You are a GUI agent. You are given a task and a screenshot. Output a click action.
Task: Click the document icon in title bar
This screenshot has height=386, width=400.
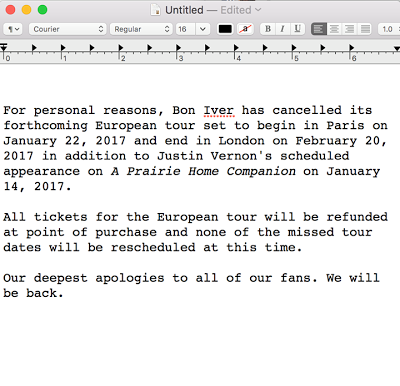156,10
